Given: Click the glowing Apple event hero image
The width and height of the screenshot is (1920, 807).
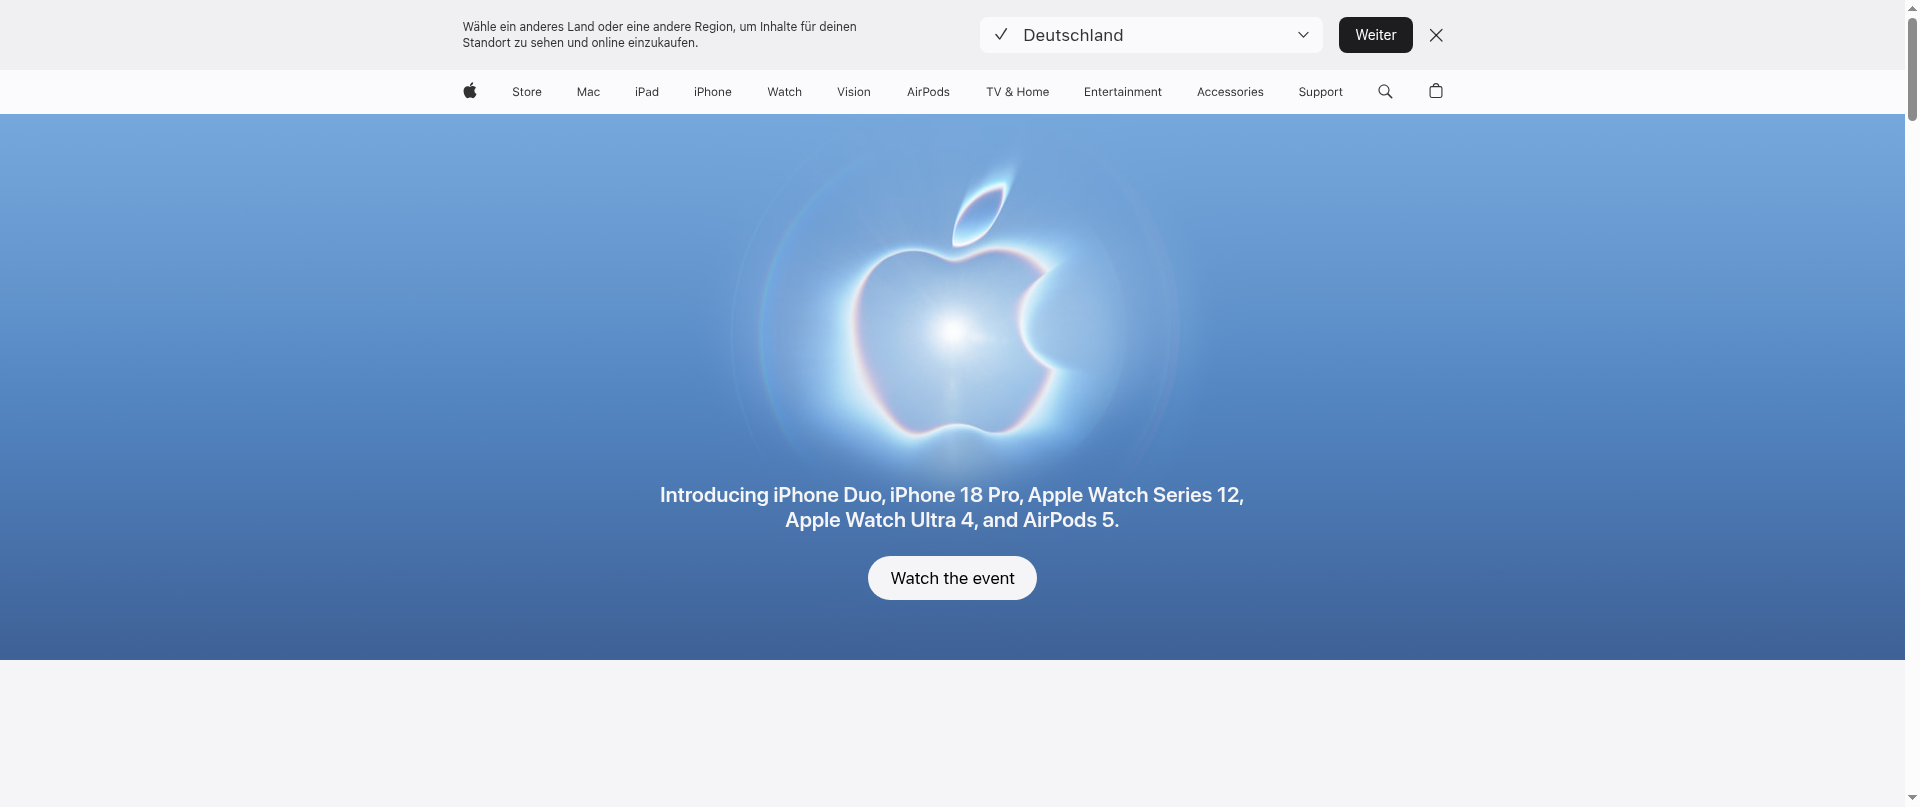Looking at the screenshot, I should (953, 310).
